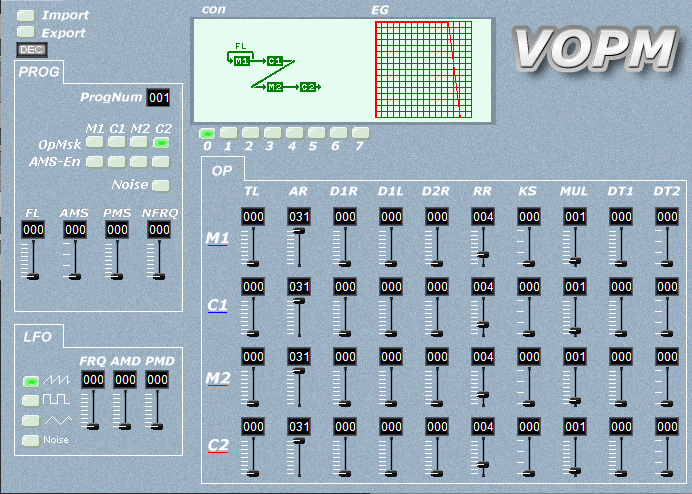
Task: Click the NFRQ slider handle
Action: coord(159,277)
